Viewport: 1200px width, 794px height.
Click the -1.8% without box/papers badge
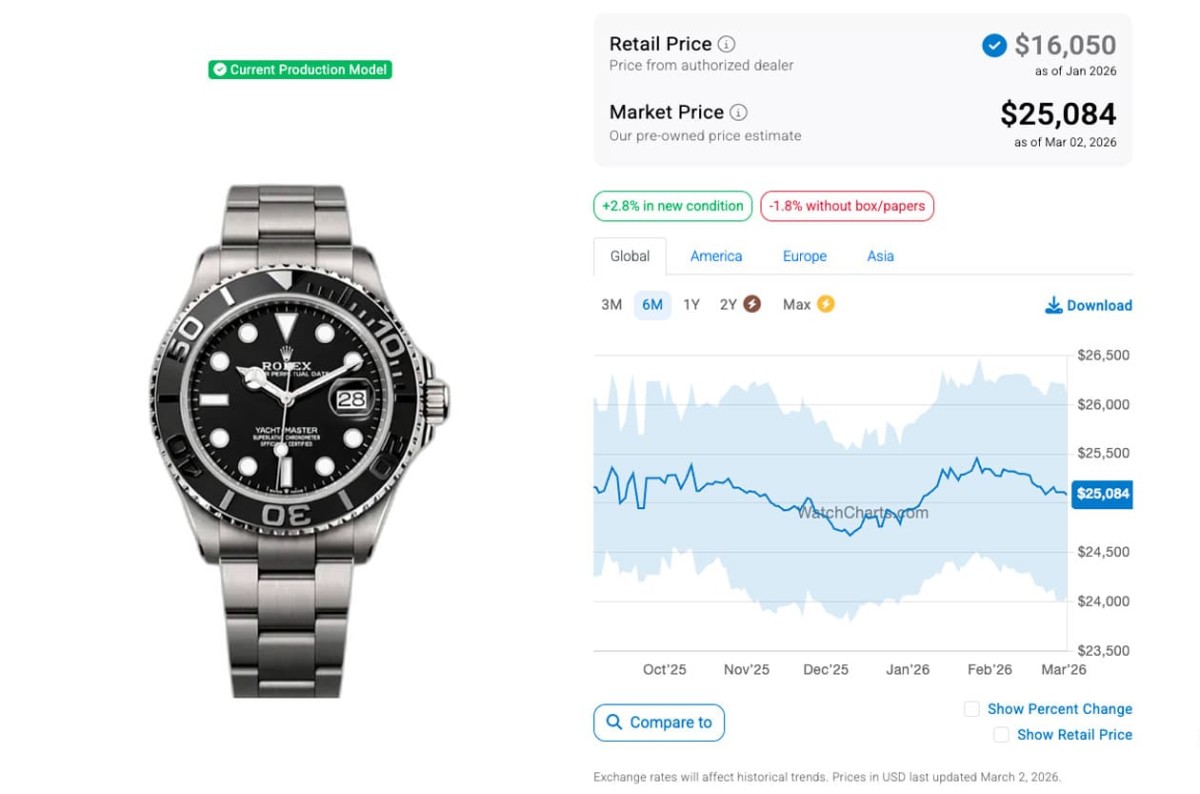click(x=847, y=206)
